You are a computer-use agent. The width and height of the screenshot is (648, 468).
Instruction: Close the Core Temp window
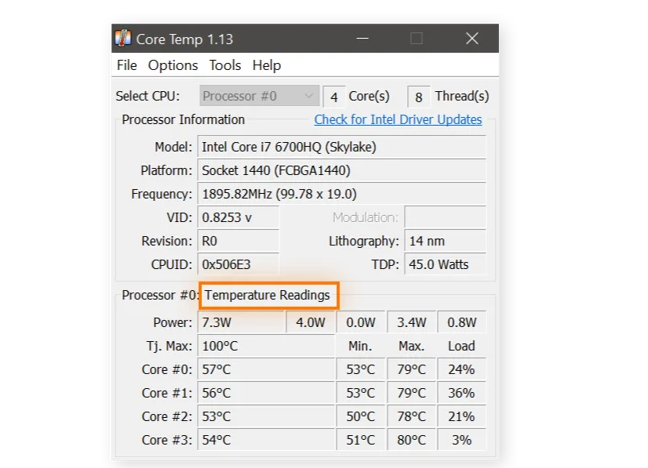tap(472, 39)
